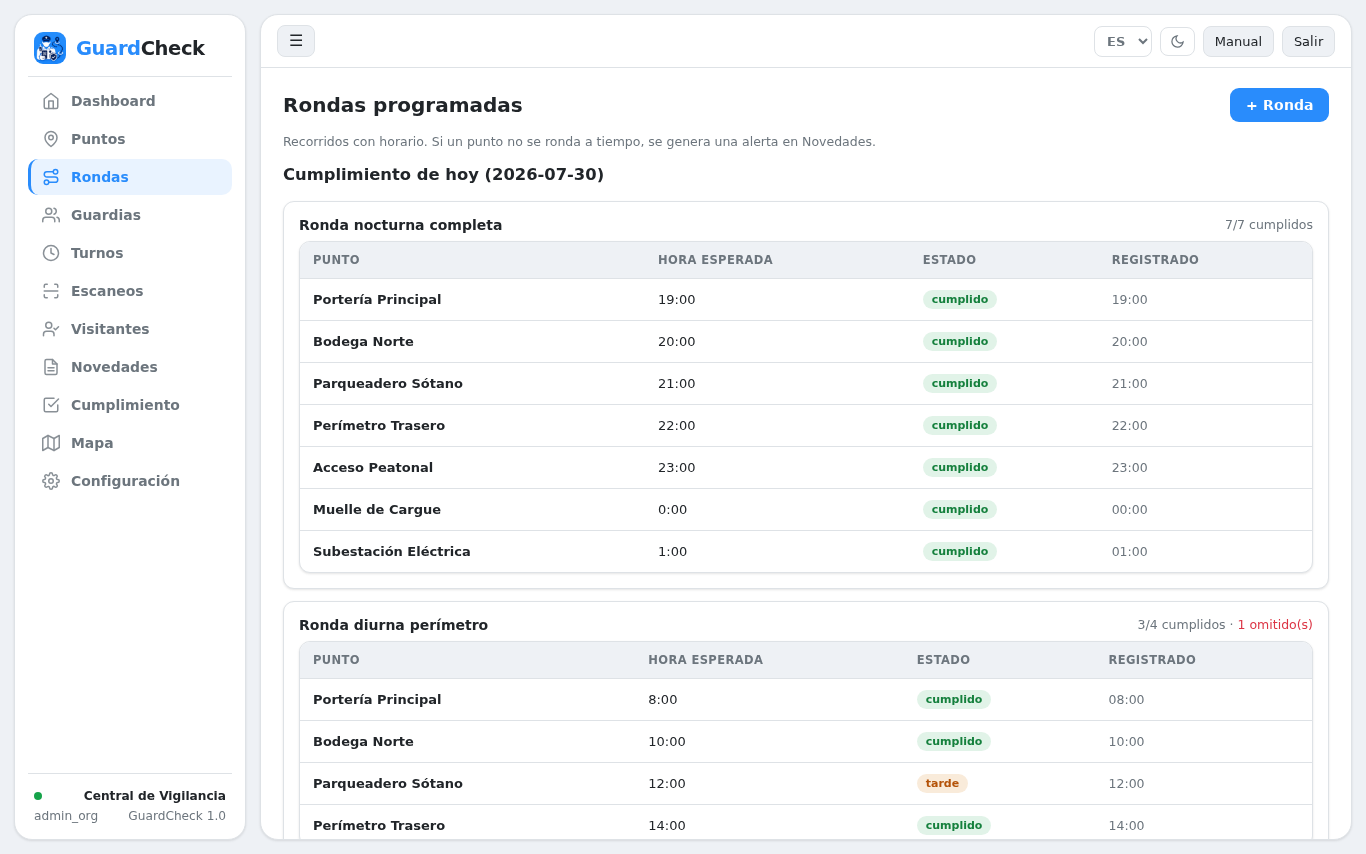
Task: Click the GuardCheck 1.0 version text
Action: tap(177, 816)
